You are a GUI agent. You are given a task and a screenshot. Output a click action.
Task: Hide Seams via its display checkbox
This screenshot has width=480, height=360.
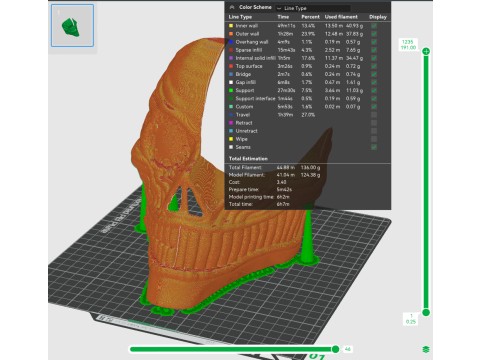(374, 147)
